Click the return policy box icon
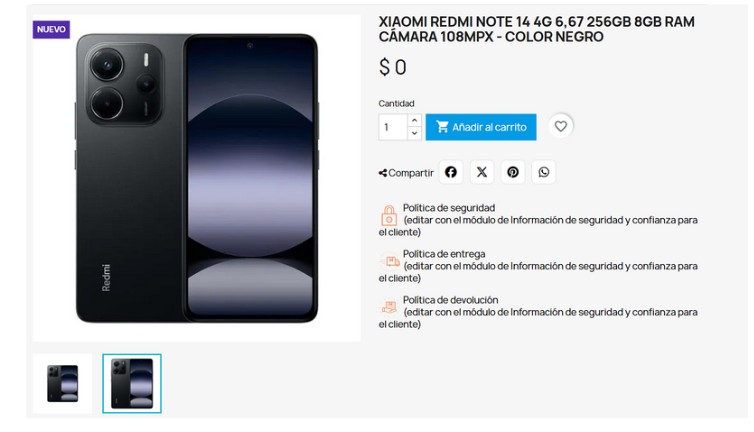 pyautogui.click(x=389, y=307)
